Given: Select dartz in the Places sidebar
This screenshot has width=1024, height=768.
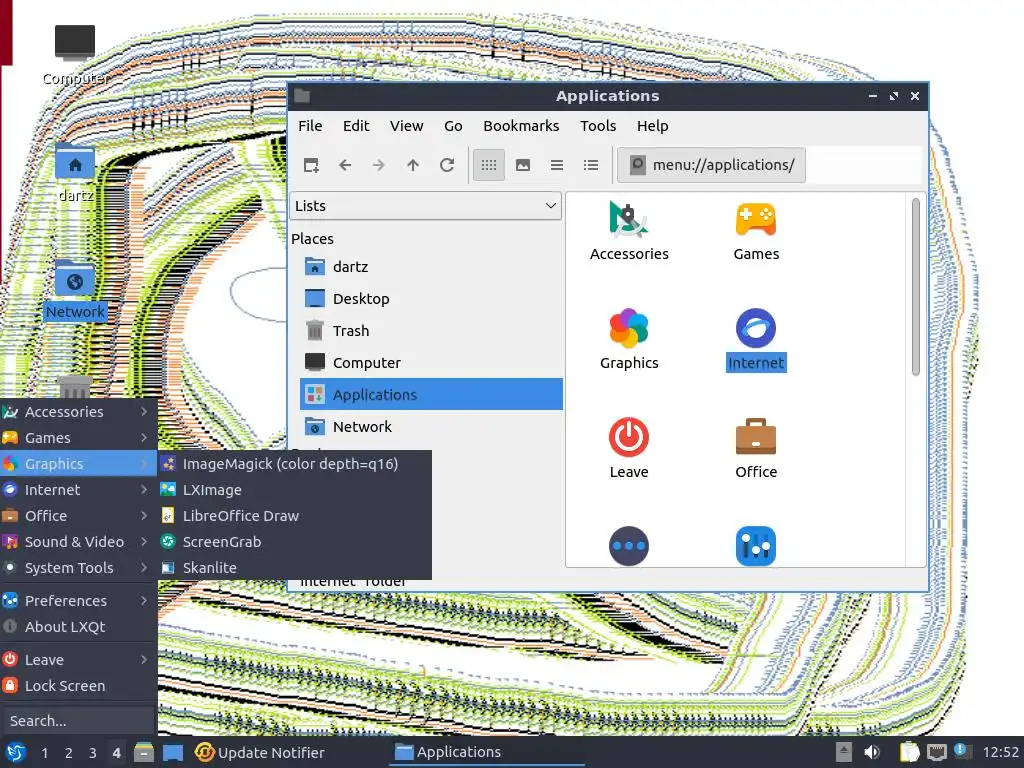Looking at the screenshot, I should [431, 266].
